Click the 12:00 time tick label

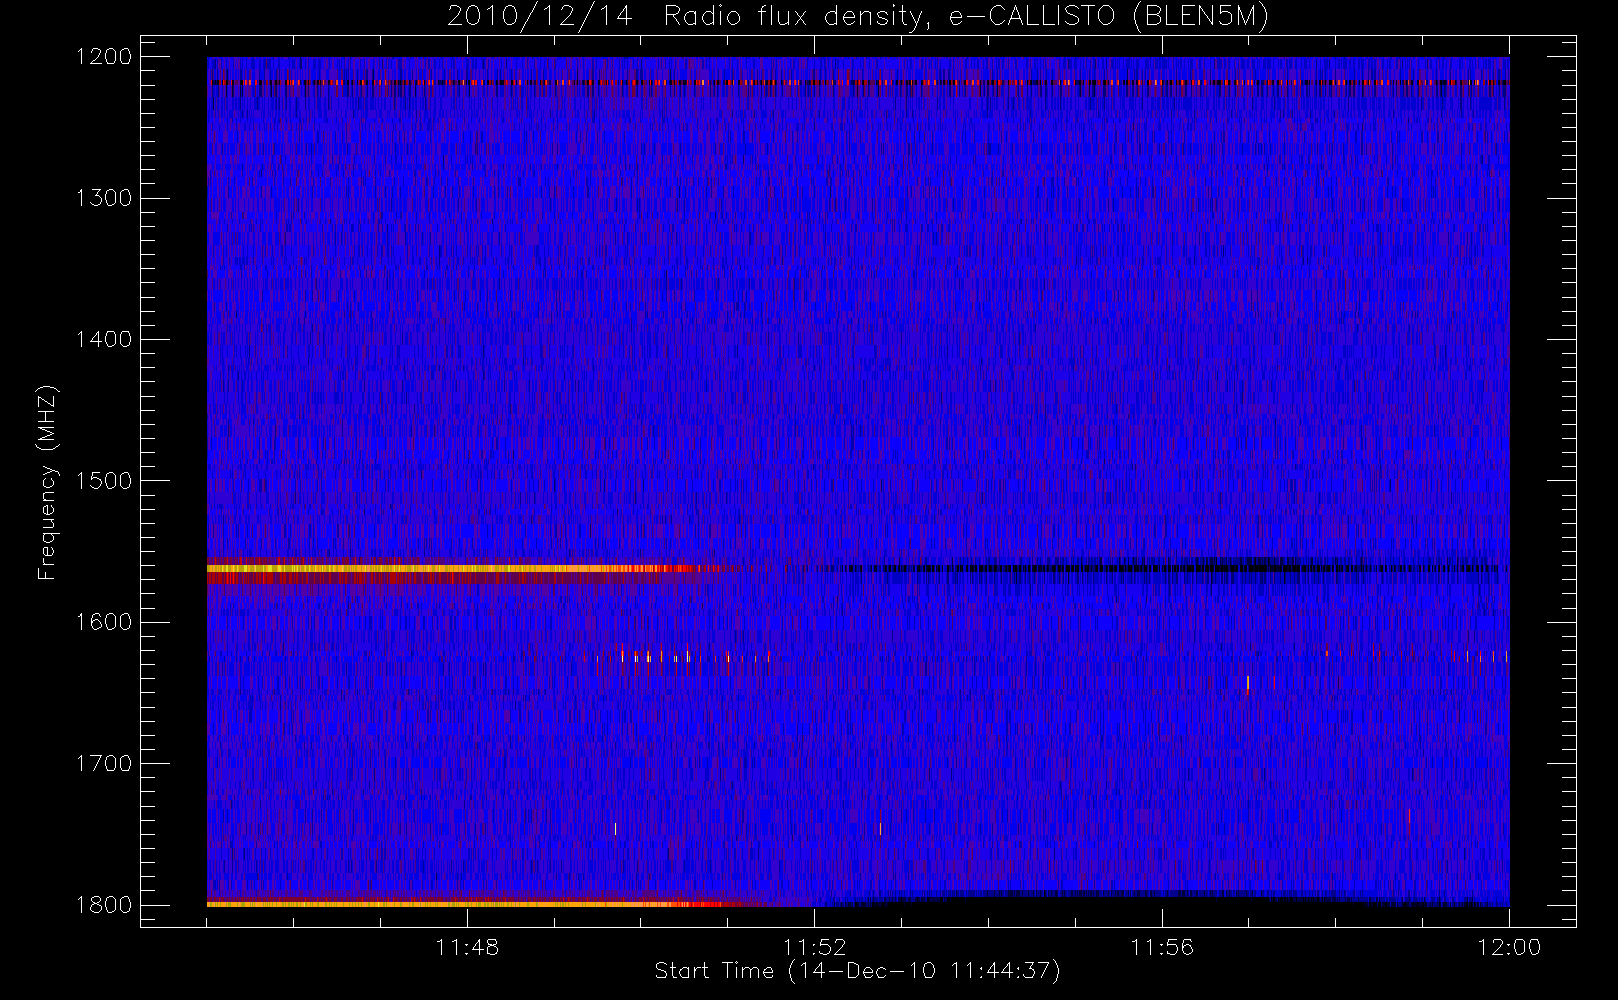click(x=1509, y=947)
